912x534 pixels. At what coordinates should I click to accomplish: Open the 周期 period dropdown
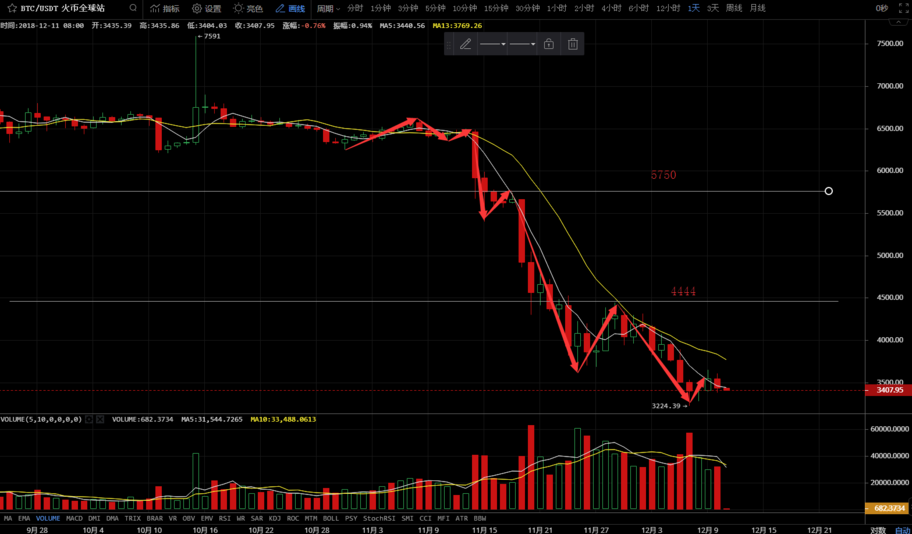[x=328, y=8]
